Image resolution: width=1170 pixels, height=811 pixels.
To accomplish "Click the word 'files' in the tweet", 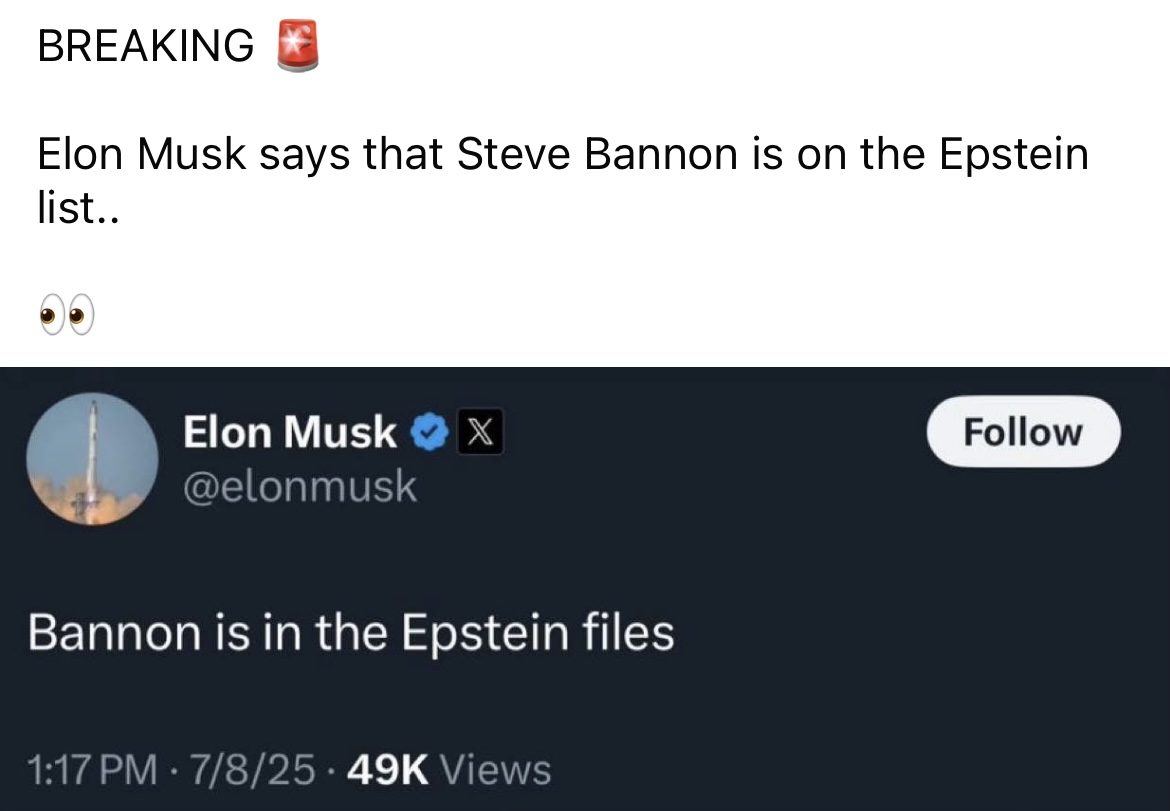I will click(628, 633).
